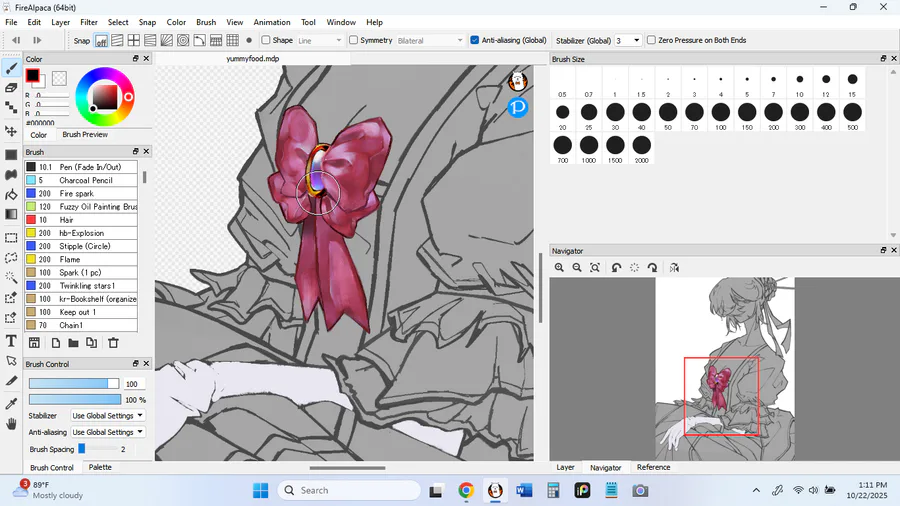Select the Gradient tool
Viewport: 900px width, 506px height.
point(11,214)
